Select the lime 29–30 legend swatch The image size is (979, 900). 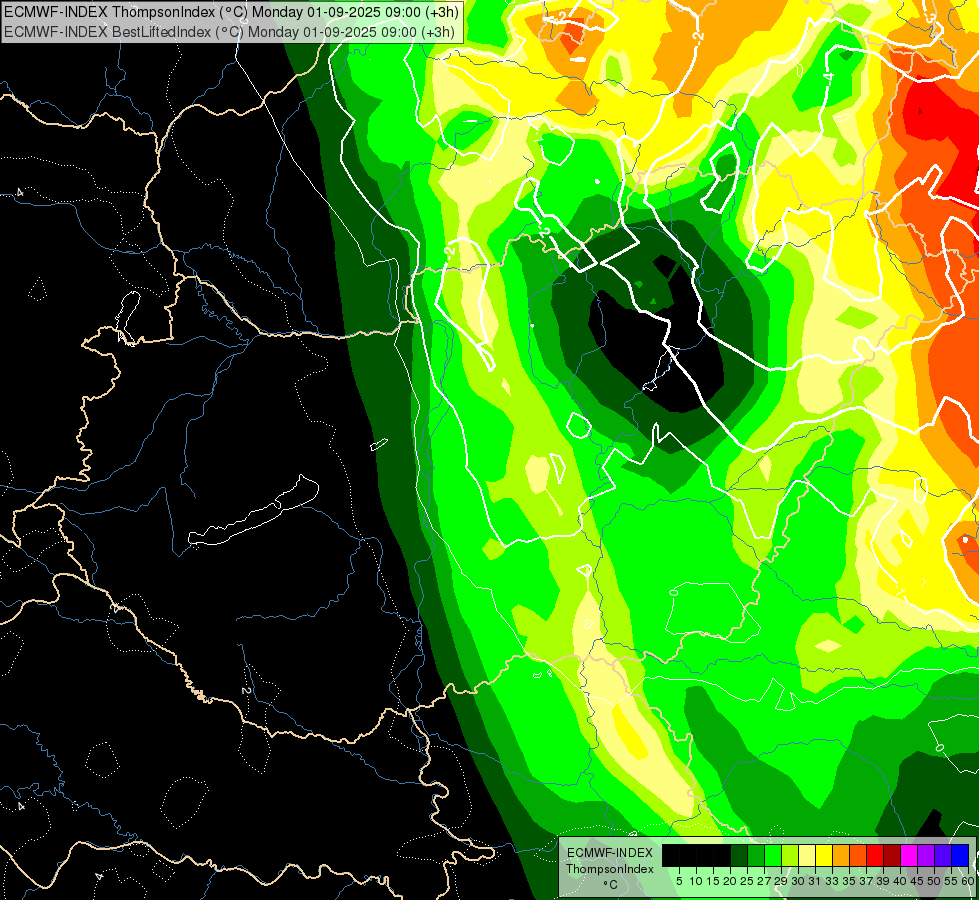(x=790, y=855)
